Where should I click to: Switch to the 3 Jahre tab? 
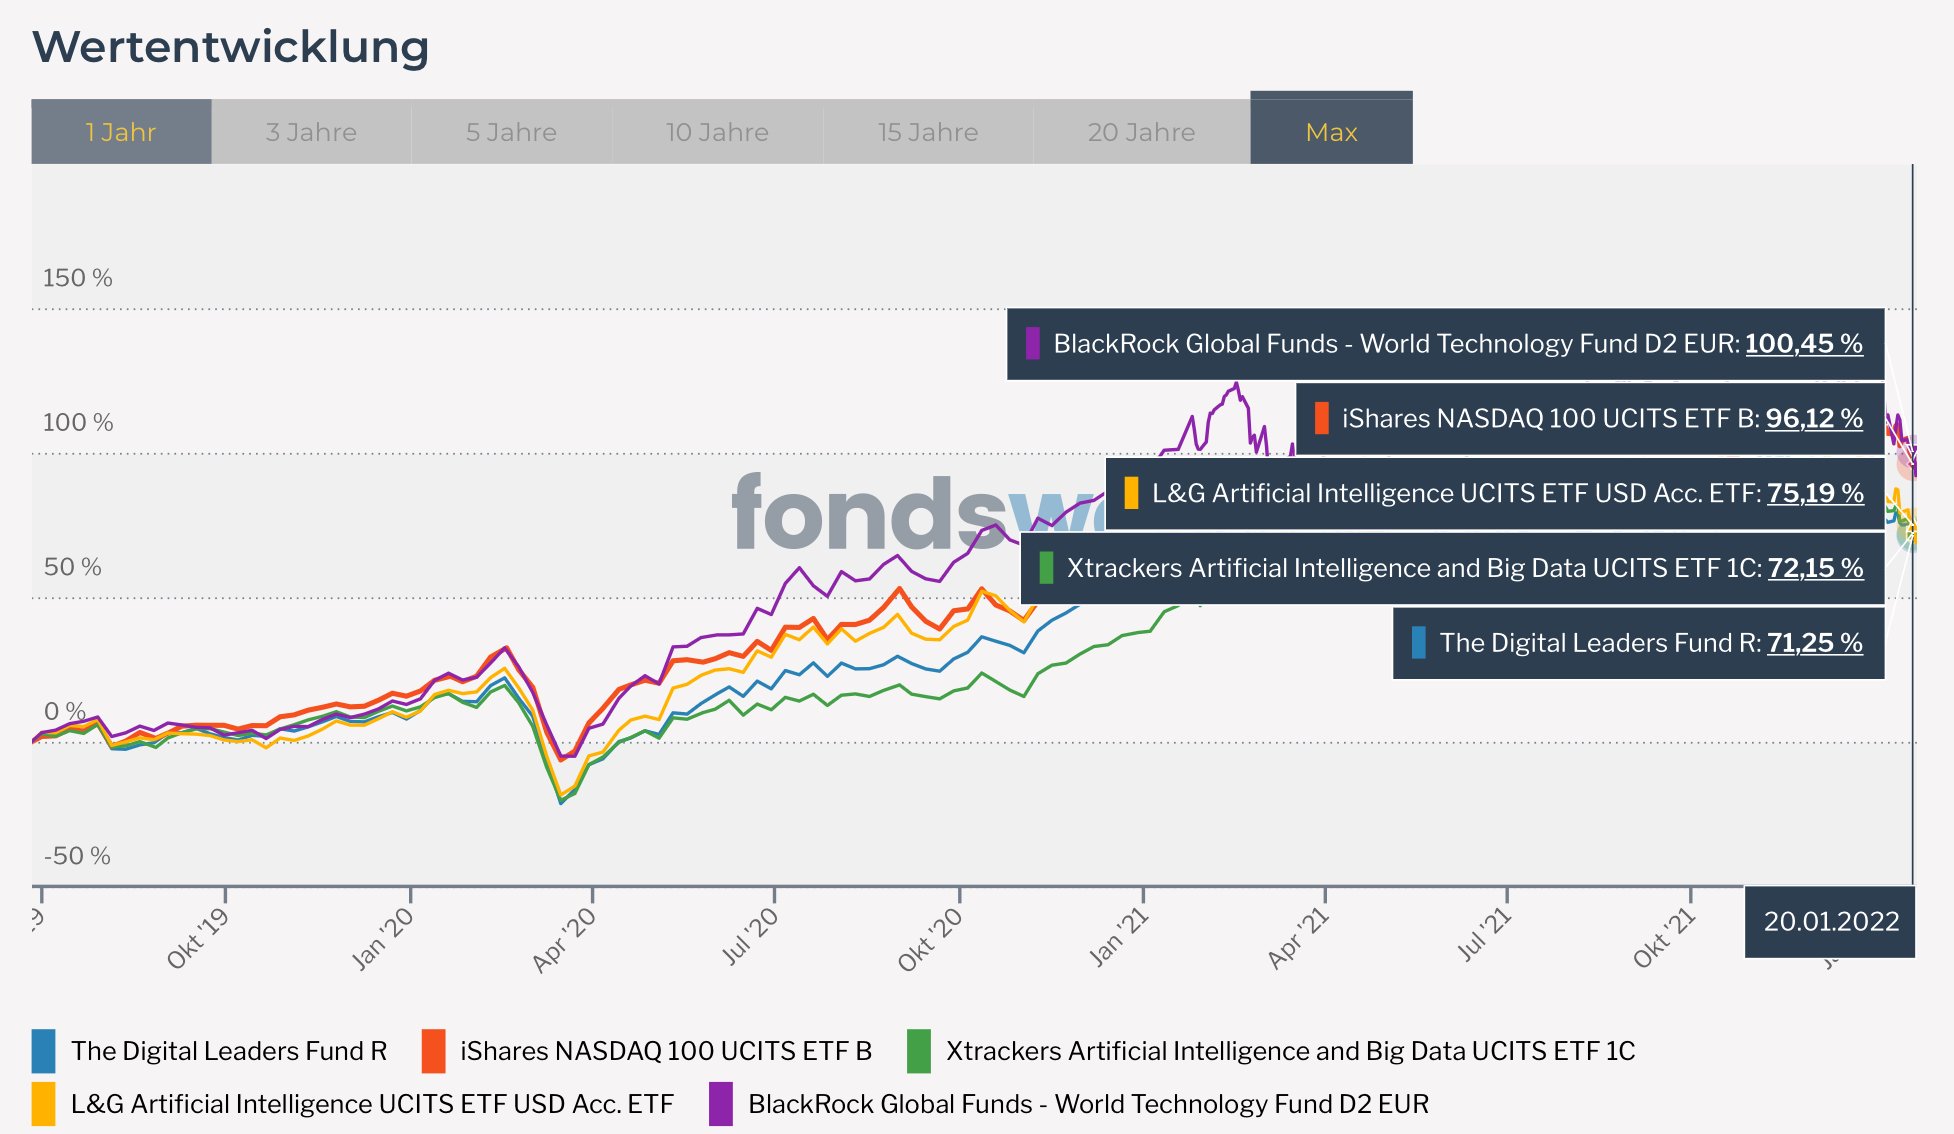point(311,132)
